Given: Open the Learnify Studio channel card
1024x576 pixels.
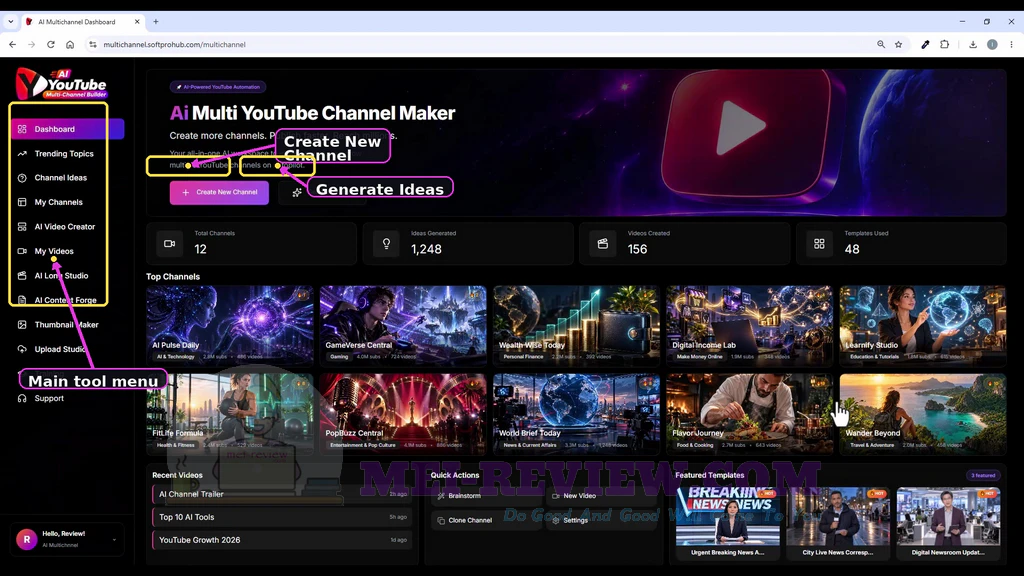Looking at the screenshot, I should [x=923, y=325].
